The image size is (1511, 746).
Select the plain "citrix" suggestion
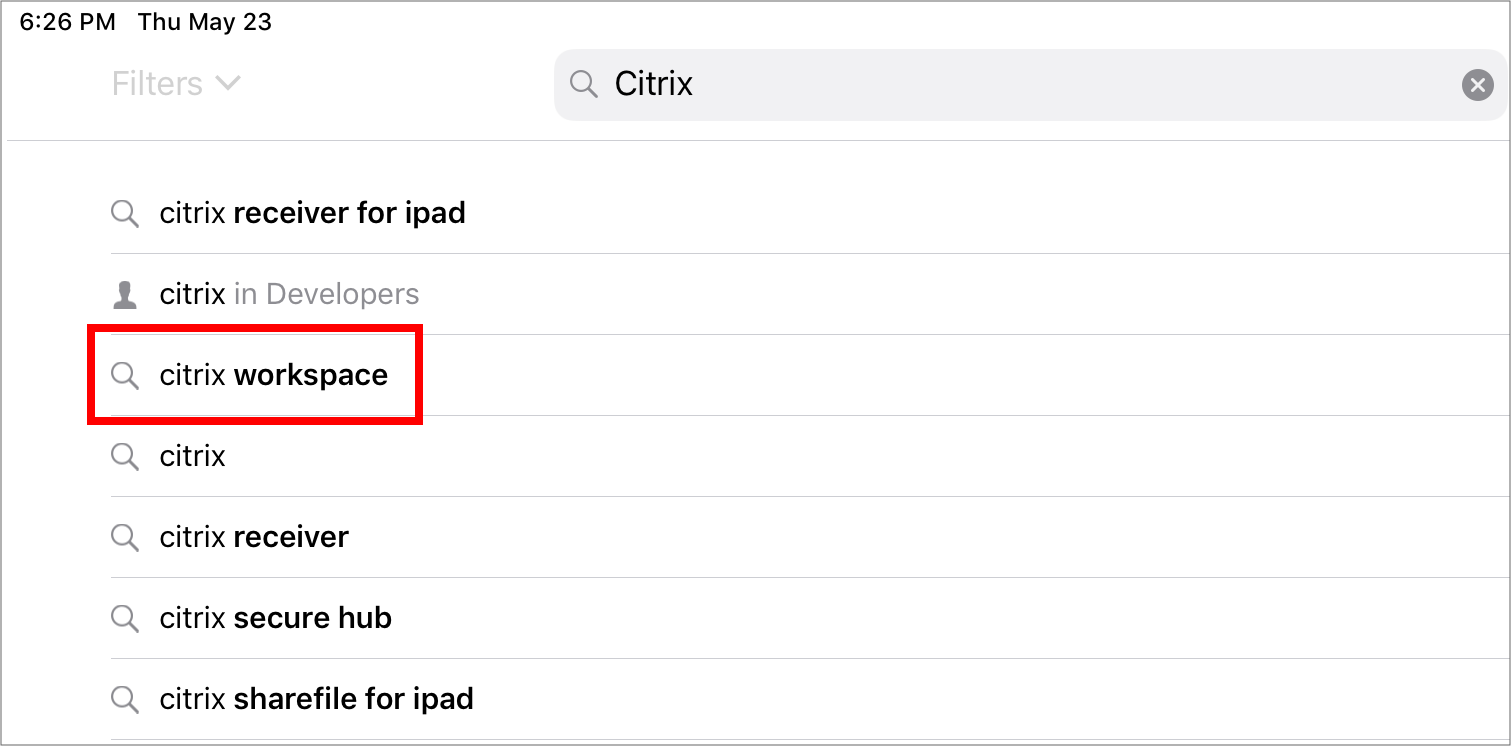tap(193, 456)
